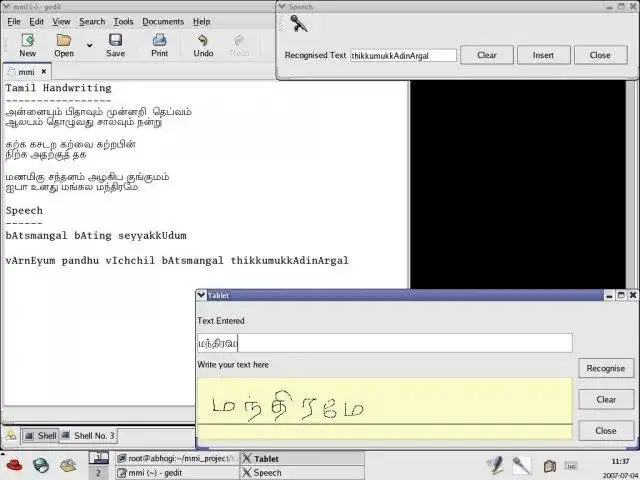Click the pen tablet tray icon

(496, 465)
